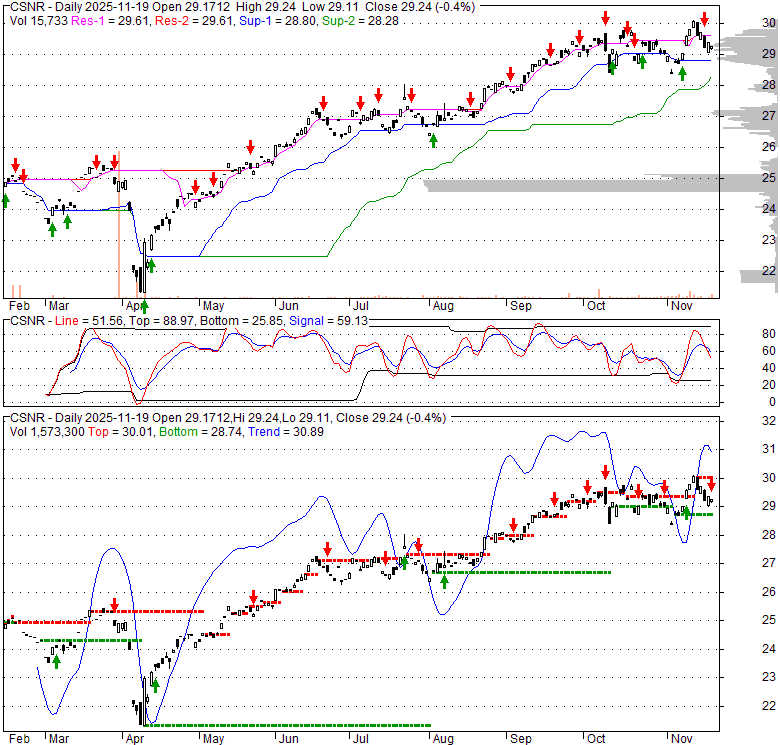Click the green arrow at April low in bottom chart
780x745 pixels.
(155, 685)
